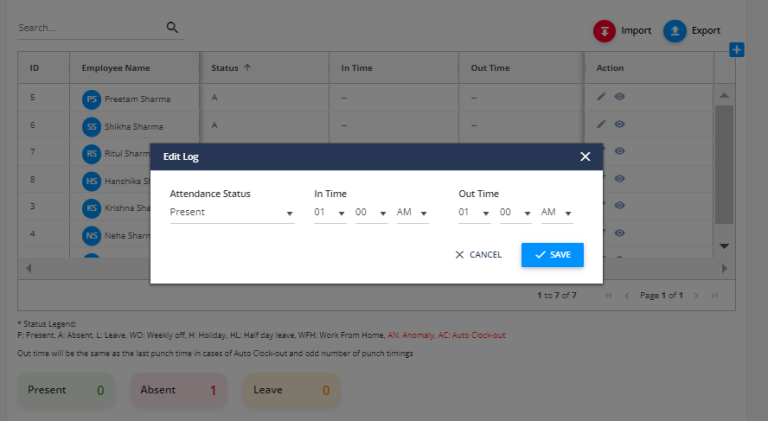Expand the In Time hour dropdown
This screenshot has width=768, height=421.
coord(330,213)
